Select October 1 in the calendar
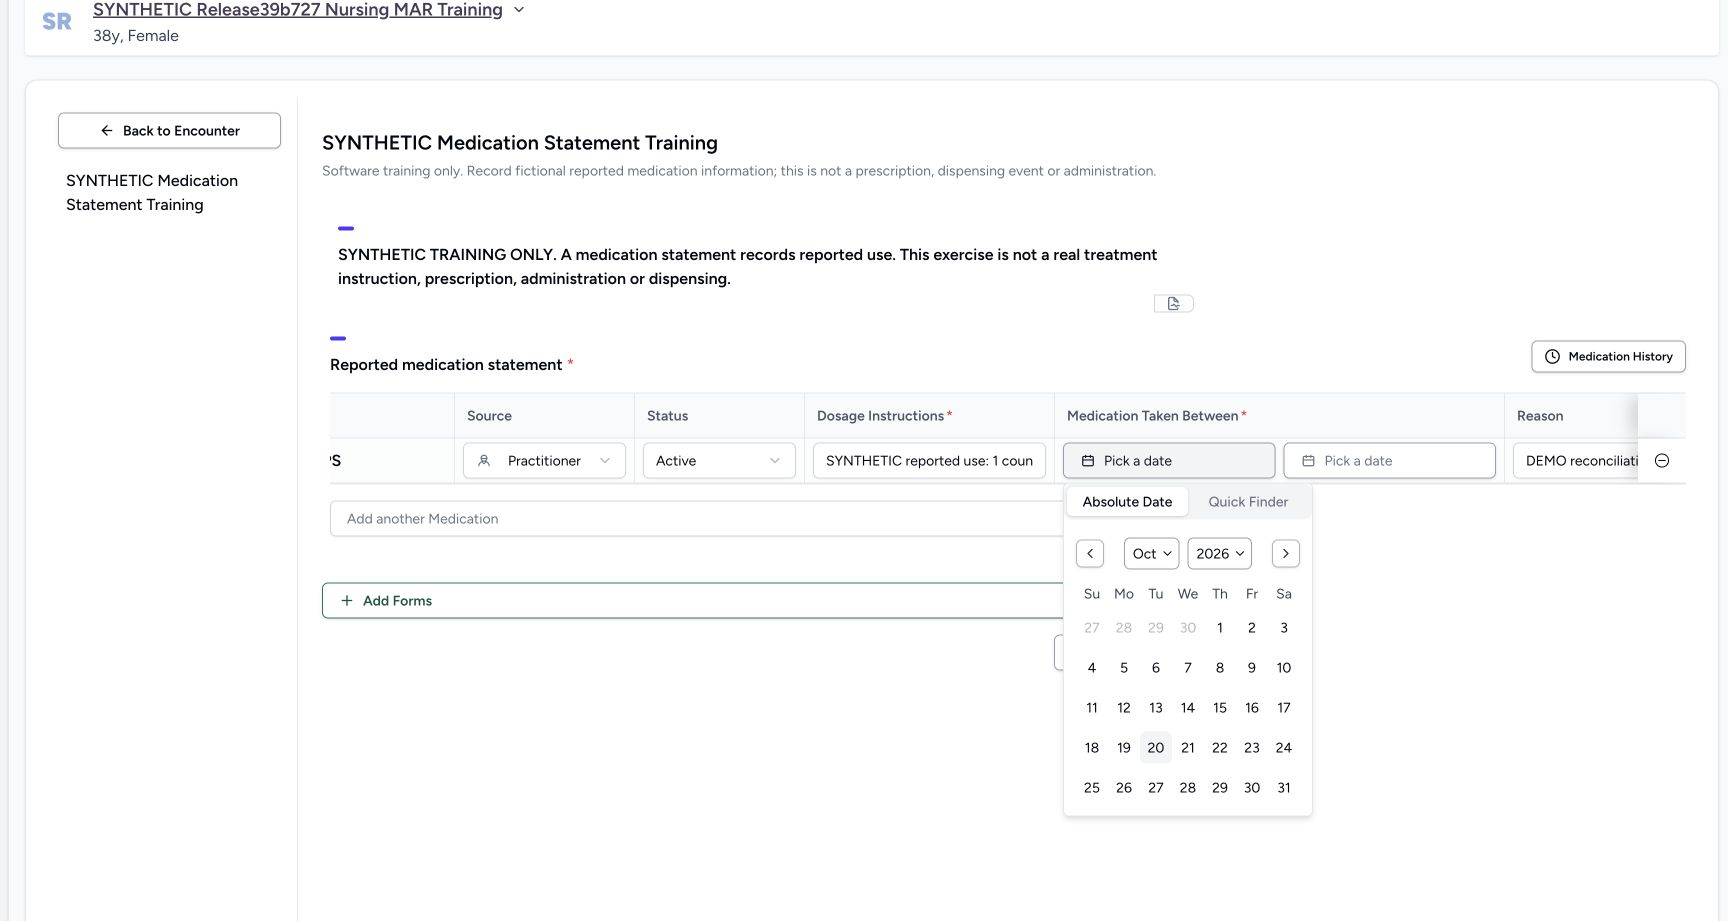Viewport: 1728px width, 921px height. 1220,628
